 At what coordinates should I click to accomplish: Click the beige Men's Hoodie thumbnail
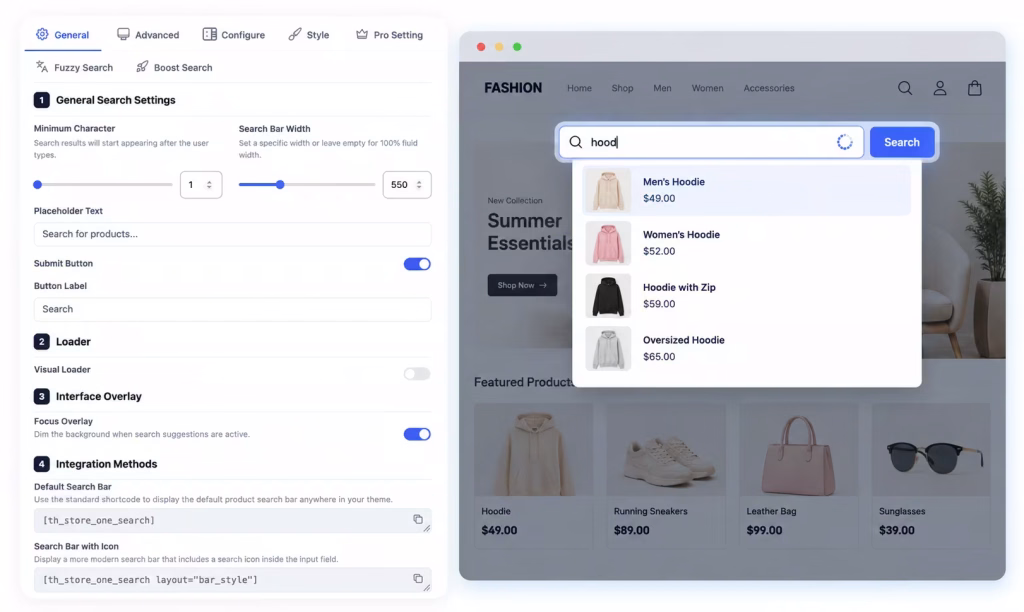608,191
